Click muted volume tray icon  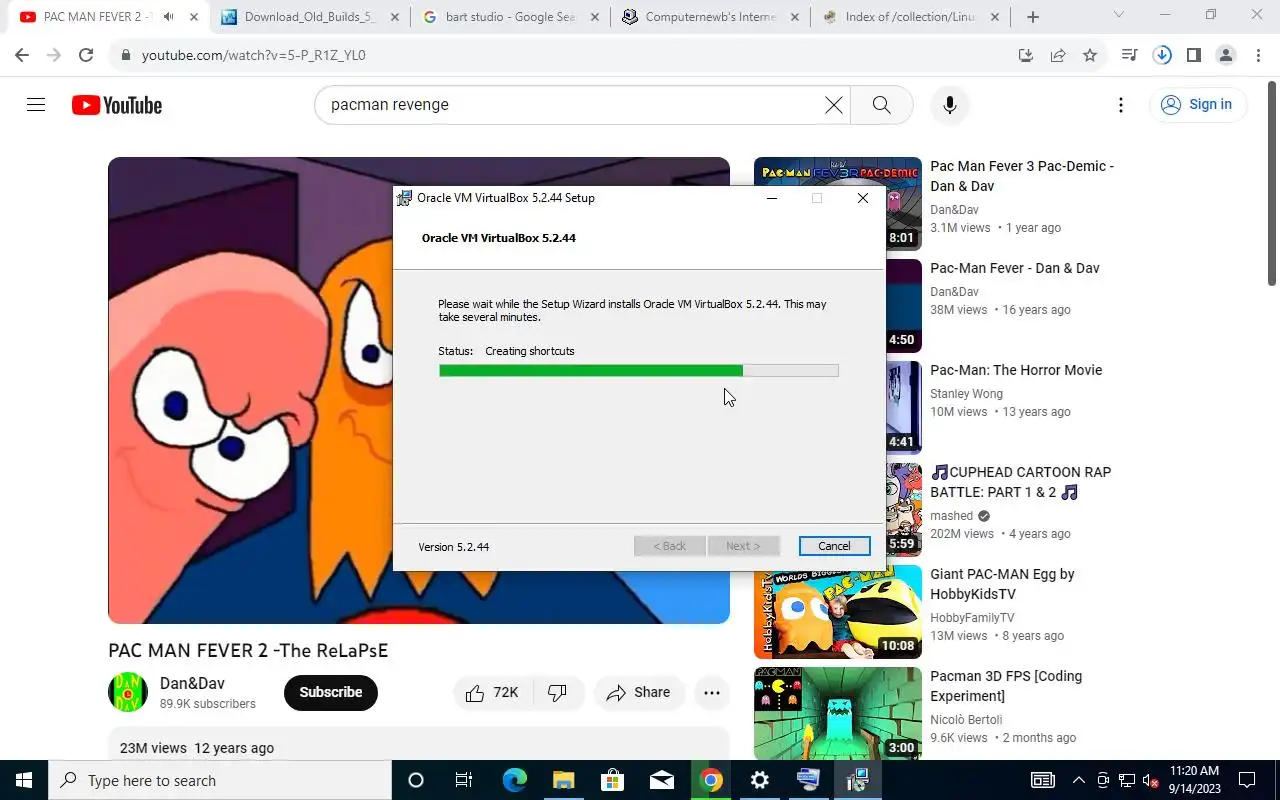(x=1150, y=780)
